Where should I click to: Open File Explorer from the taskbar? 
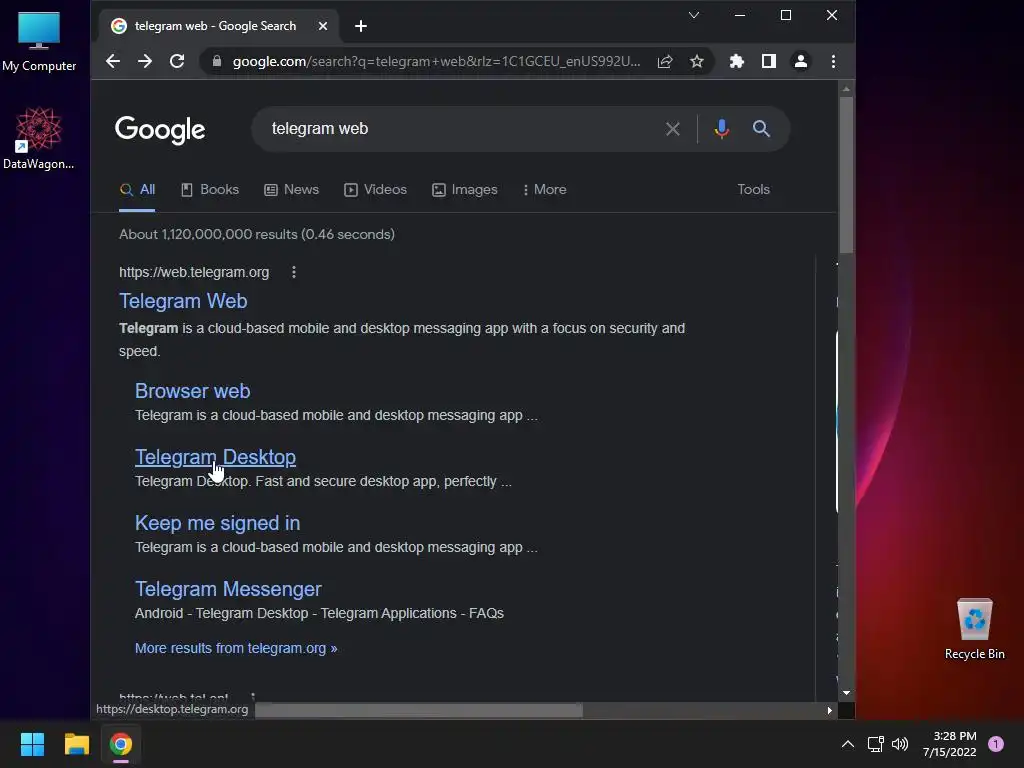[x=76, y=744]
